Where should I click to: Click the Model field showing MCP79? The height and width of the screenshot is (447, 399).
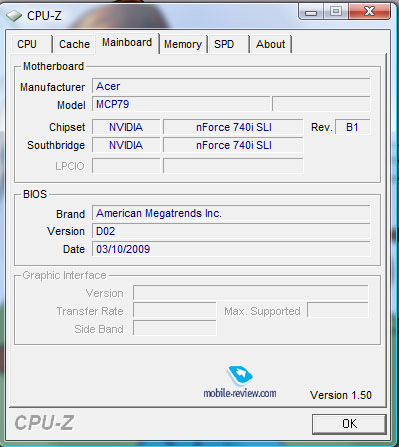(x=181, y=104)
